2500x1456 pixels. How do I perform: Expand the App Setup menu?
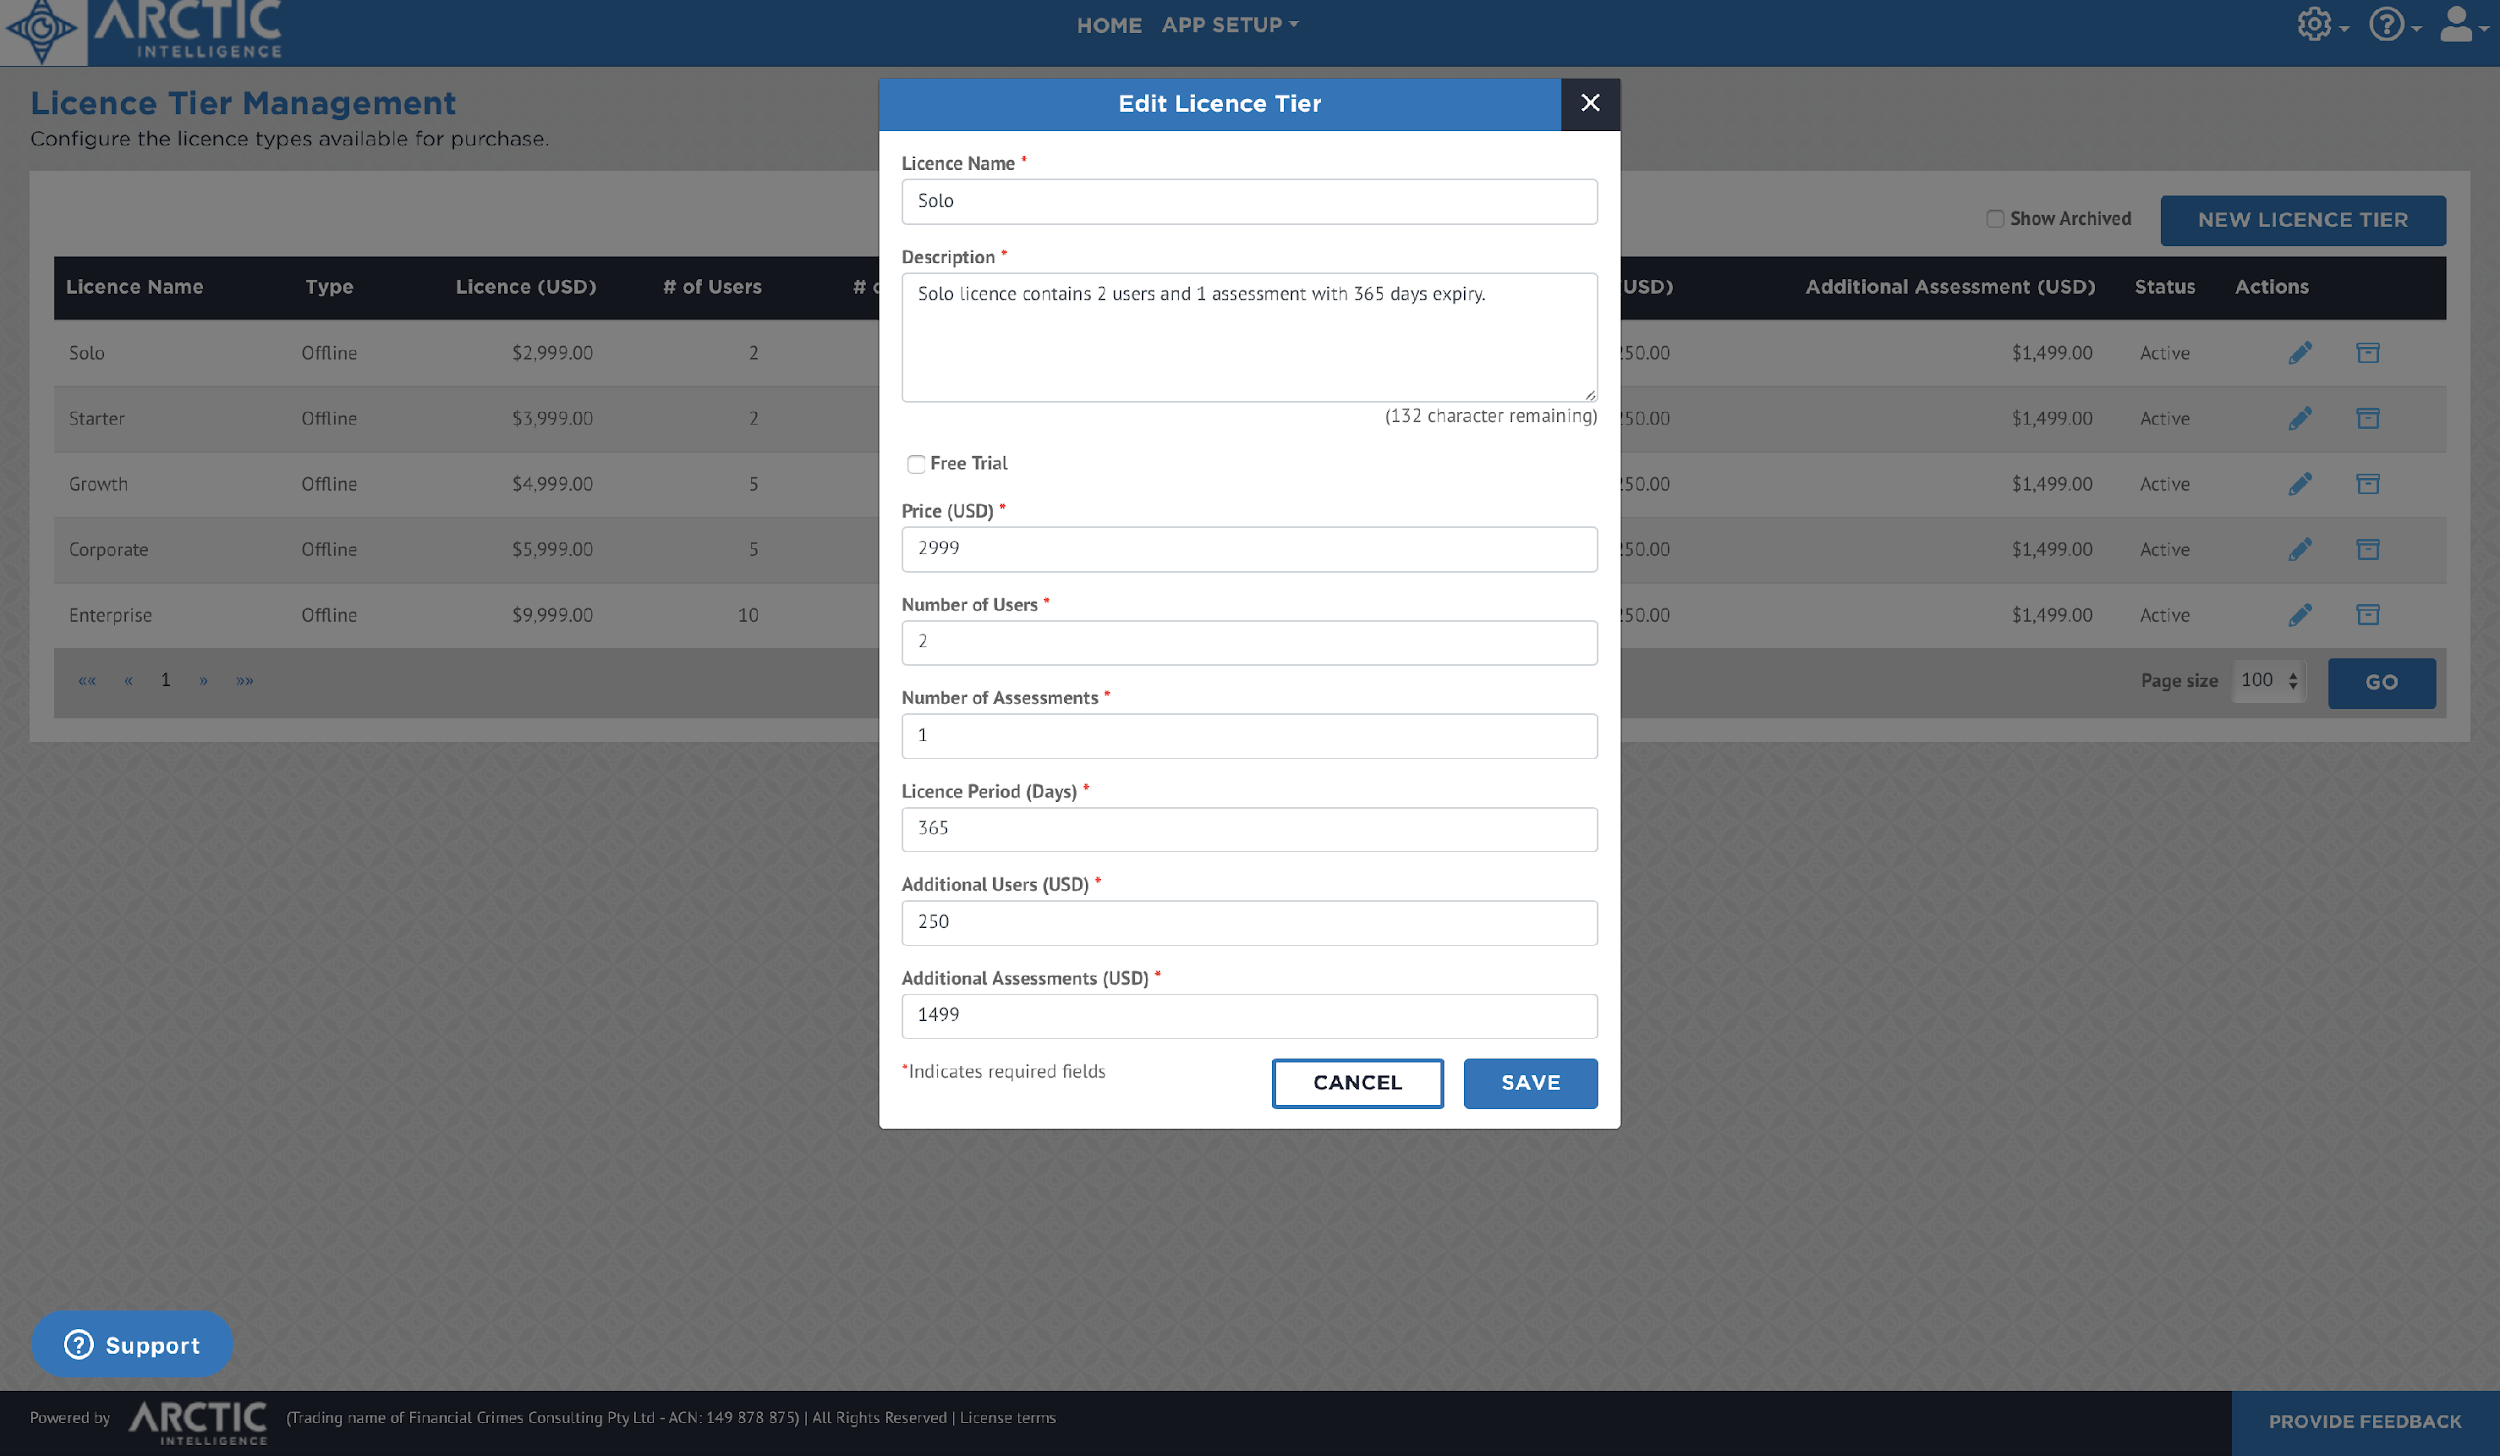(x=1230, y=25)
